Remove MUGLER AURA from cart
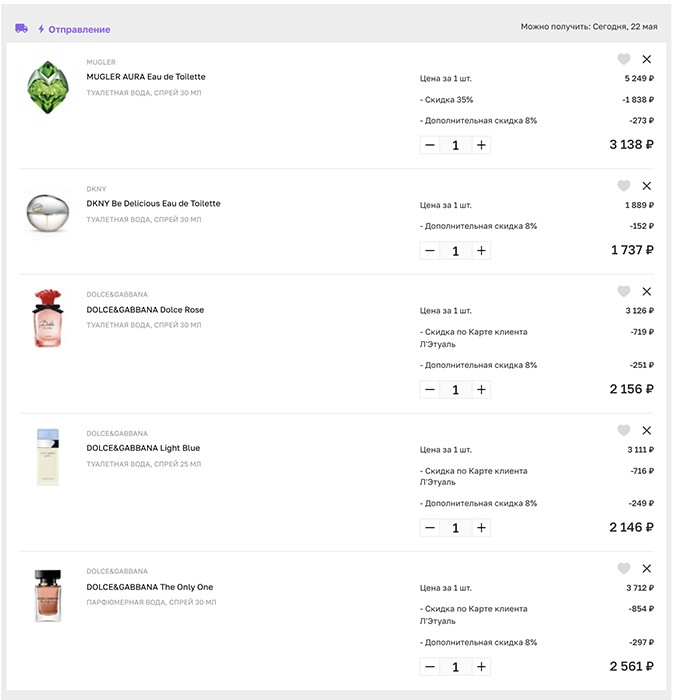Screen dimensions: 676x700 [x=647, y=59]
